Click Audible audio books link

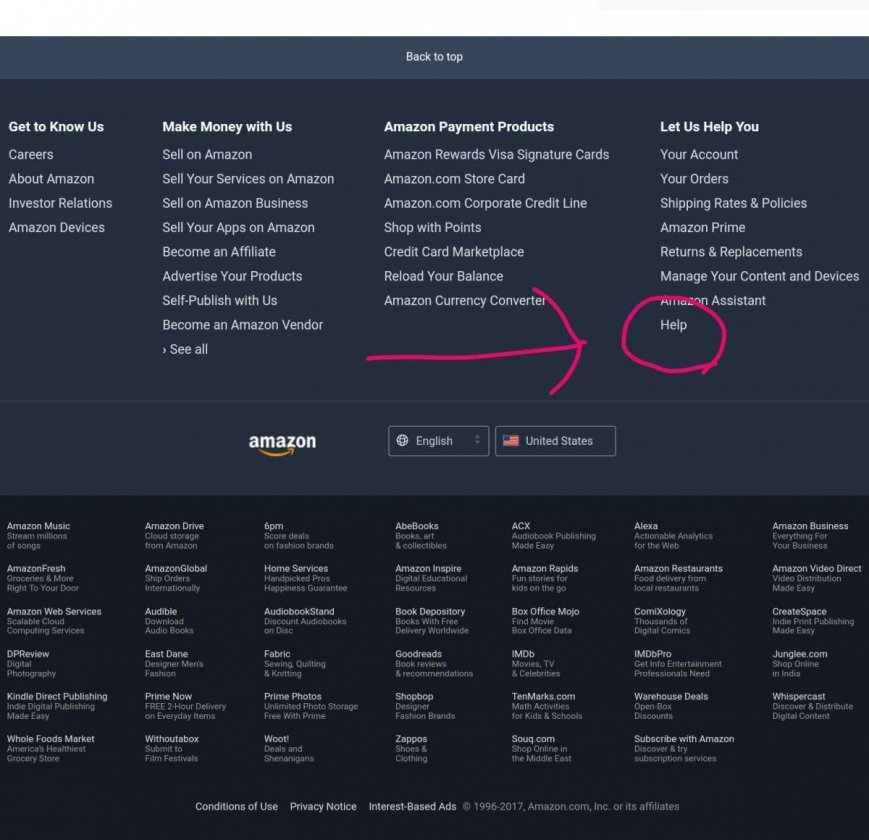(x=169, y=621)
